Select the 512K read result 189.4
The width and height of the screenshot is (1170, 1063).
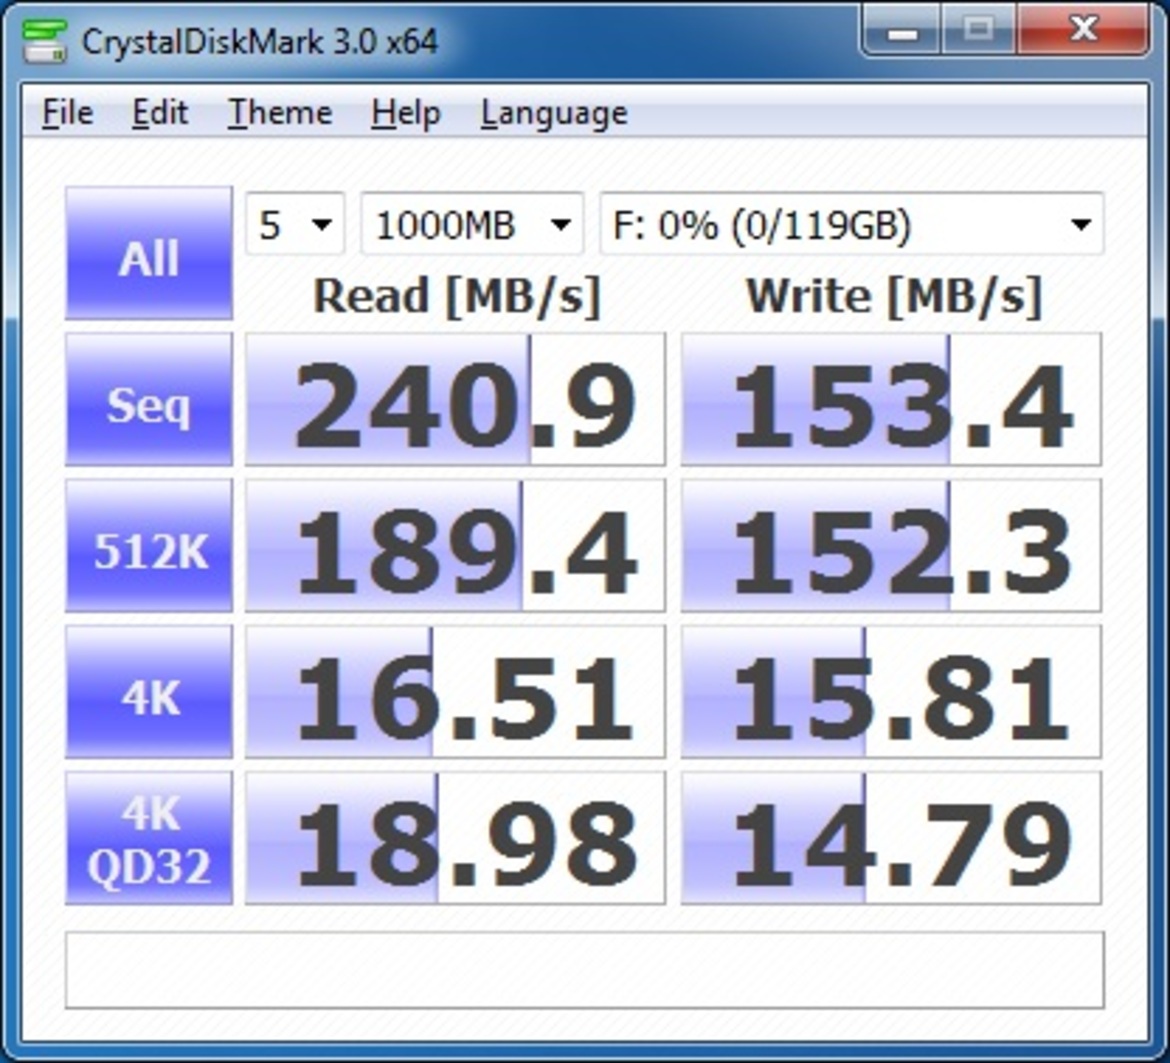pyautogui.click(x=455, y=546)
